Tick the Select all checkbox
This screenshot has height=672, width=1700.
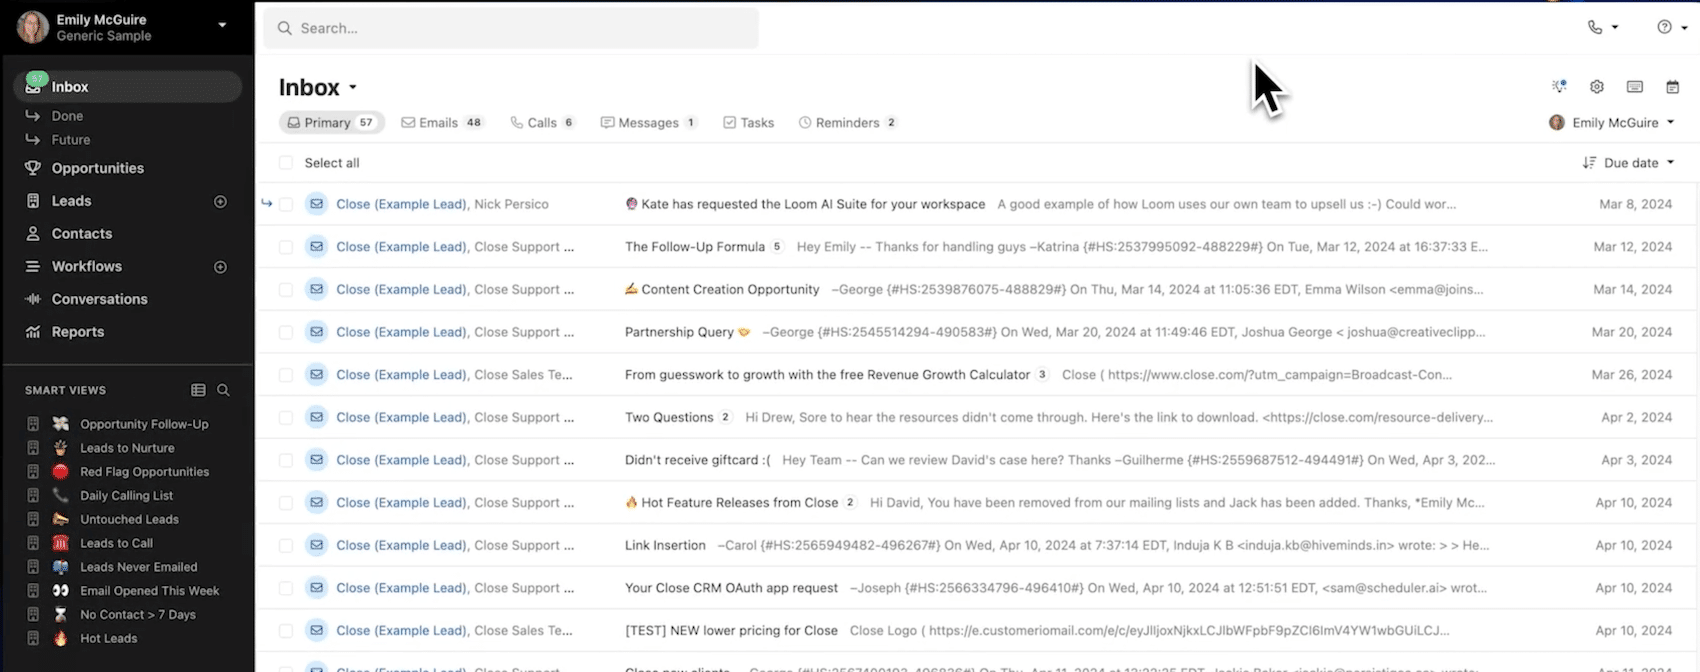286,163
